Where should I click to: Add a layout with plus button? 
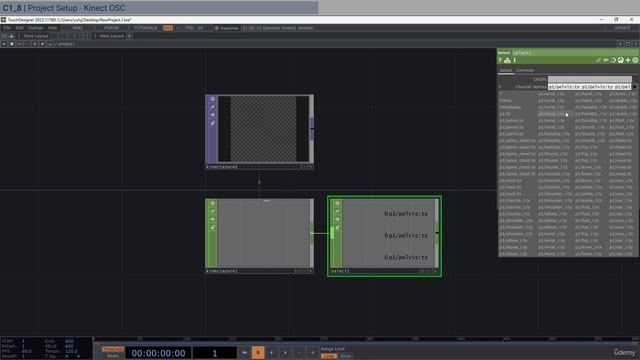click(x=129, y=36)
